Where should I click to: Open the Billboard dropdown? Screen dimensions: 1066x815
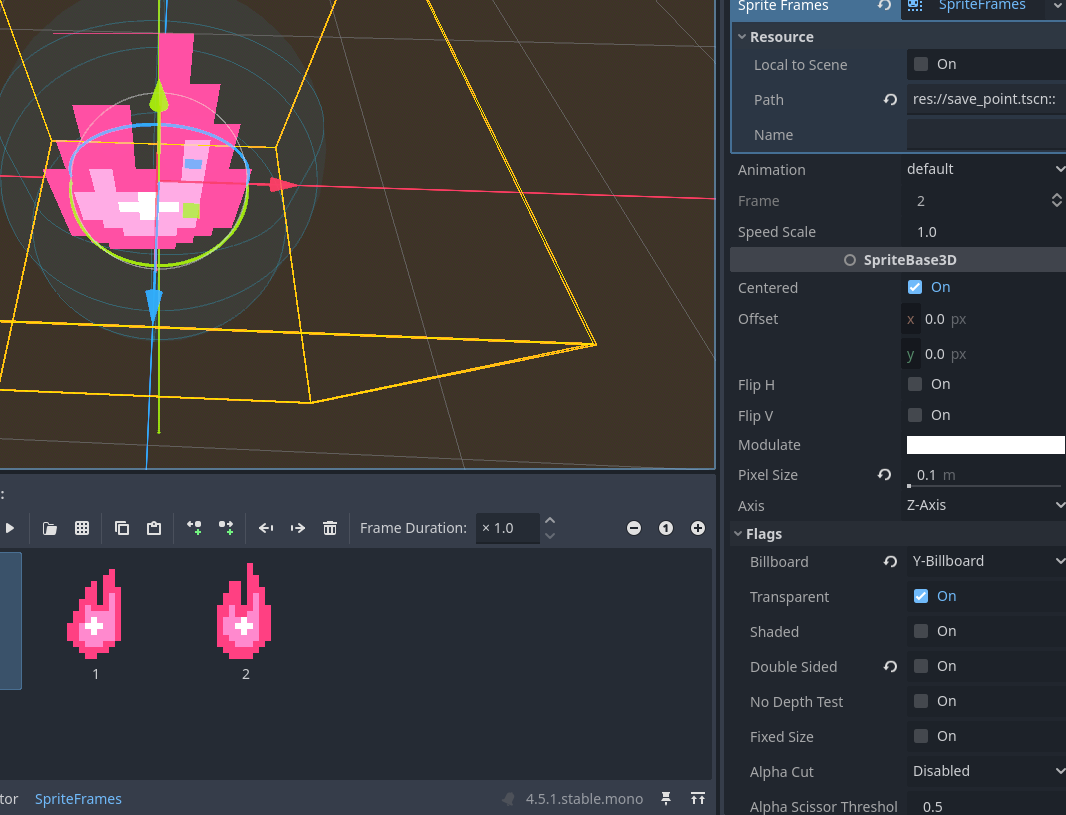[x=986, y=561]
